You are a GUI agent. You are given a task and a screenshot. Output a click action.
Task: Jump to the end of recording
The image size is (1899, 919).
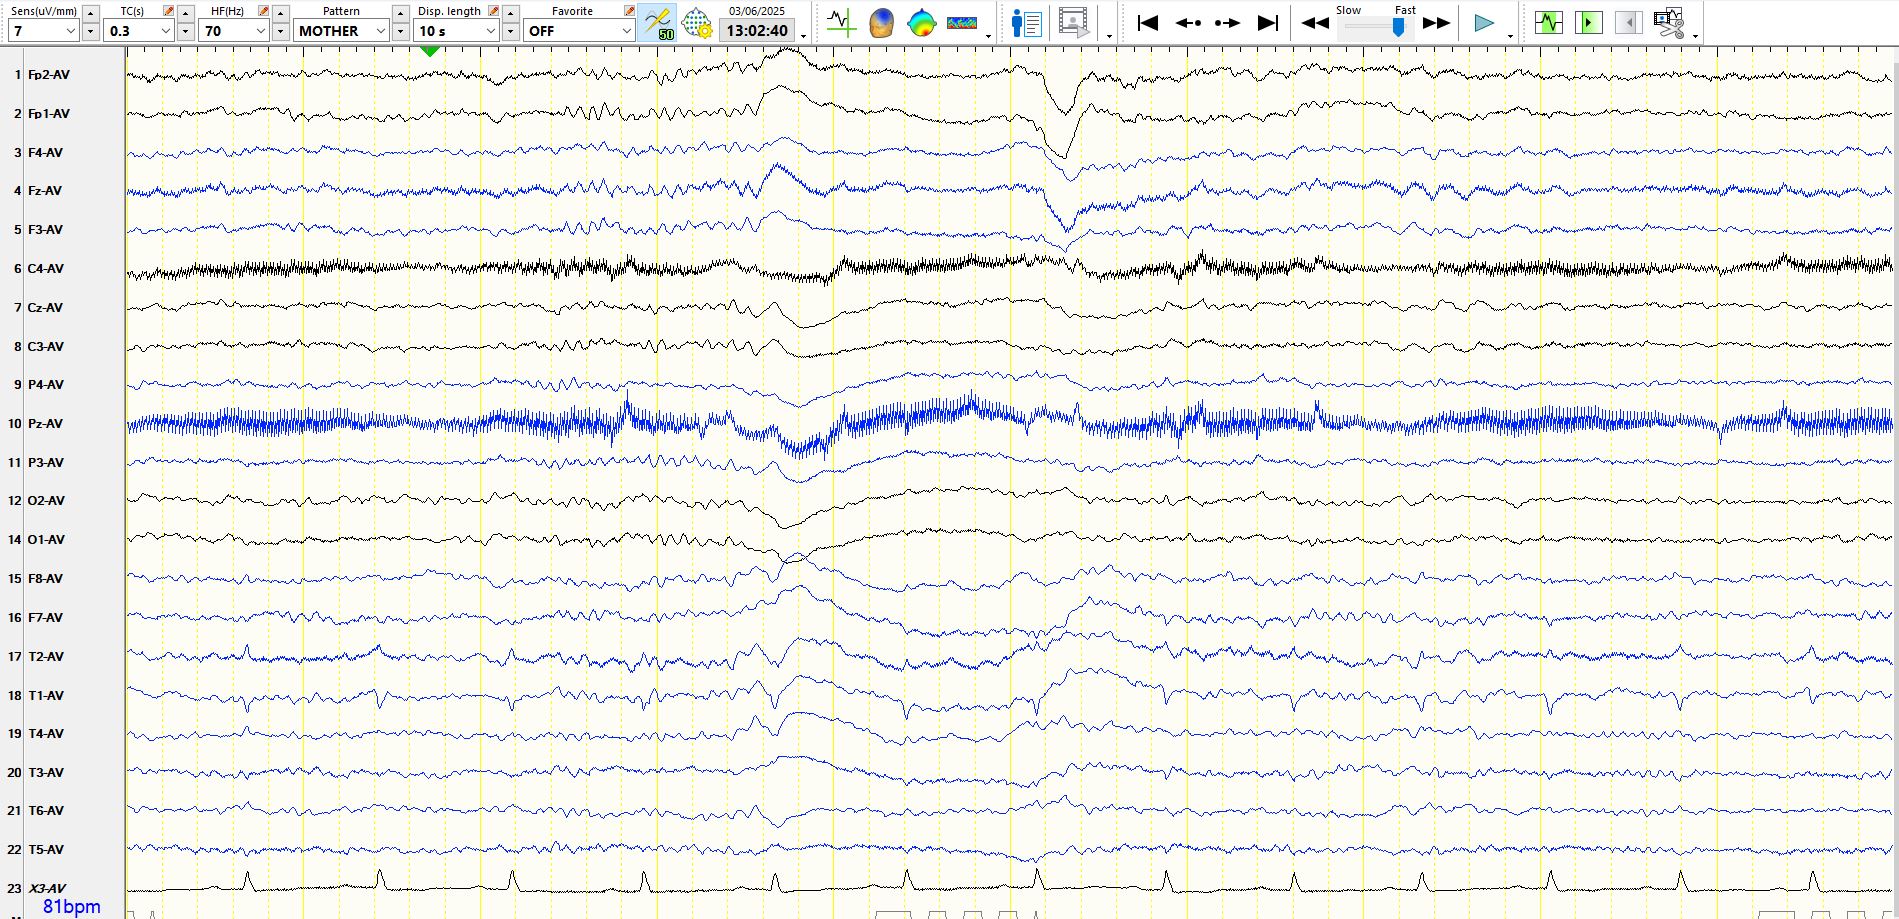coord(1267,23)
